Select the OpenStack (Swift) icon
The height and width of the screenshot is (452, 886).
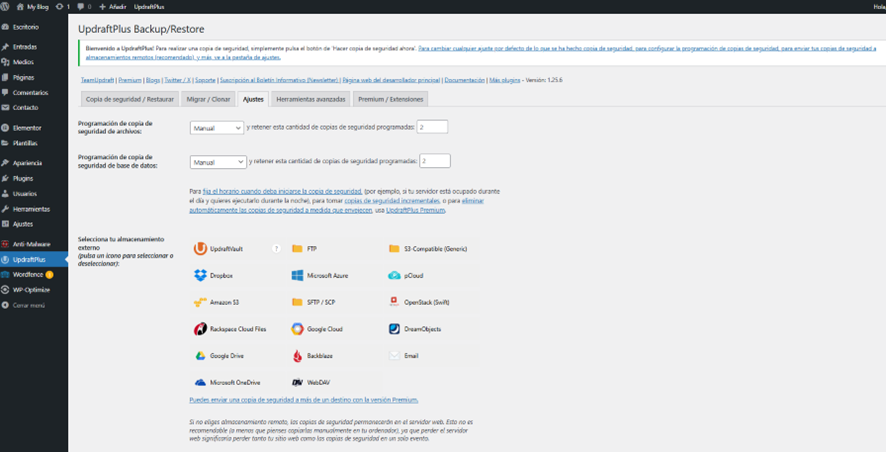tap(394, 302)
